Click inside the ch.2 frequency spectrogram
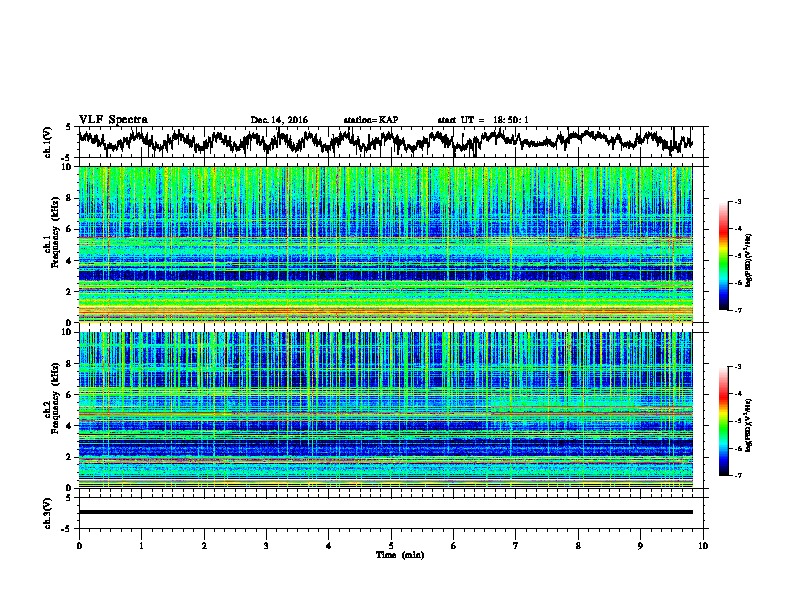The height and width of the screenshot is (612, 792). (385, 410)
